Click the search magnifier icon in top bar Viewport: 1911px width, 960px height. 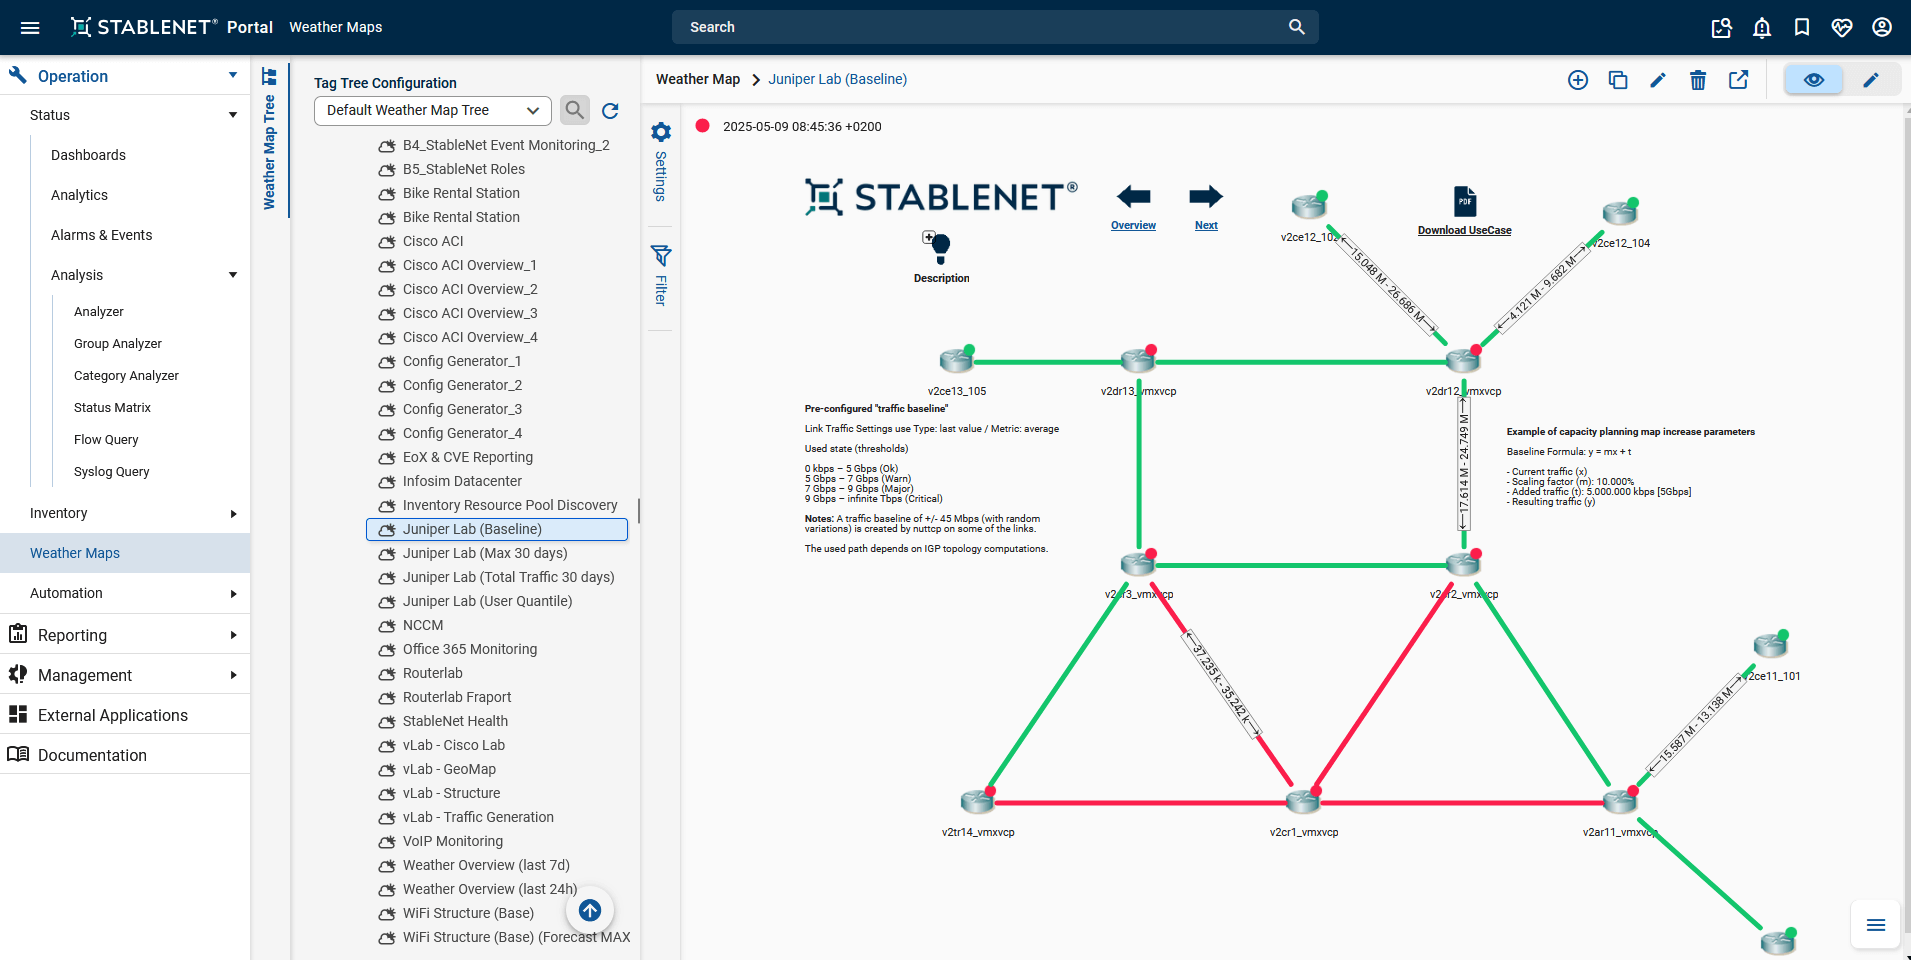[x=1296, y=27]
